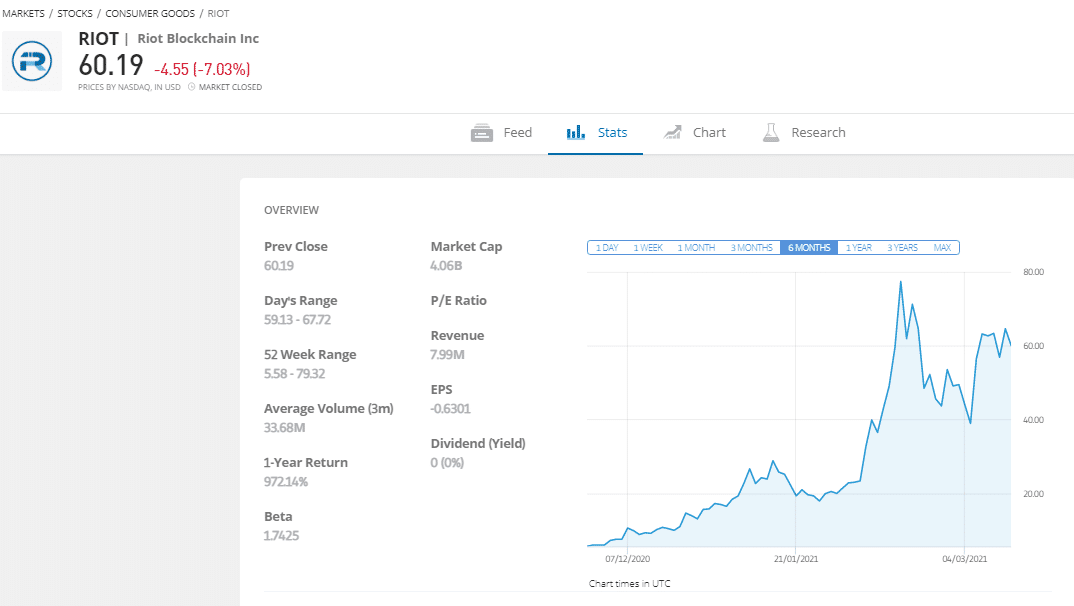Click the Research flask icon
The height and width of the screenshot is (606, 1074).
[x=771, y=132]
